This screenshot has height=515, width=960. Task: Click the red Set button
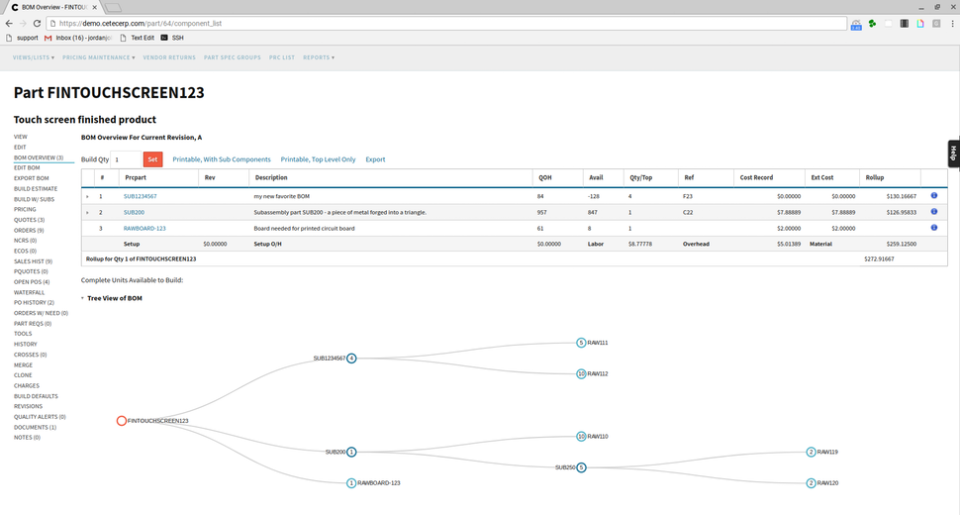152,159
